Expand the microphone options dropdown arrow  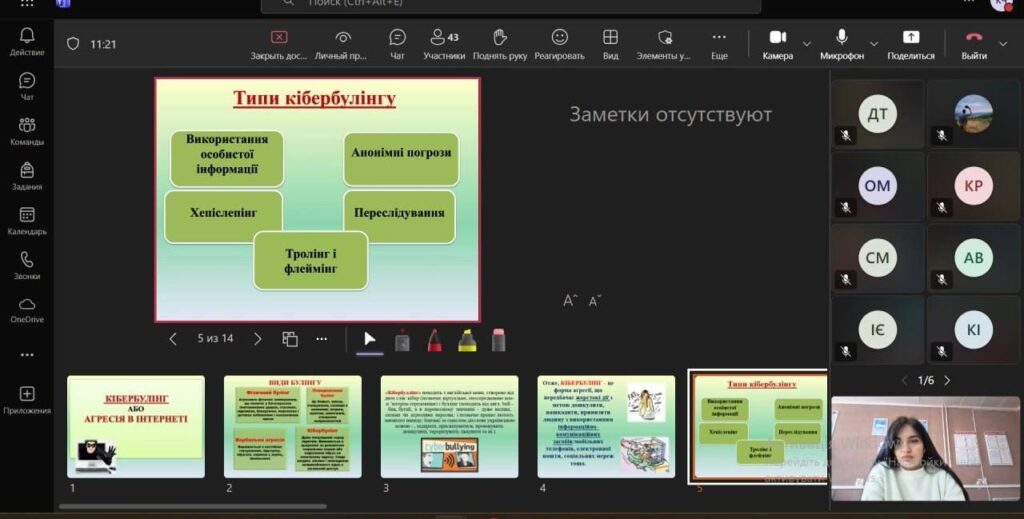click(874, 44)
